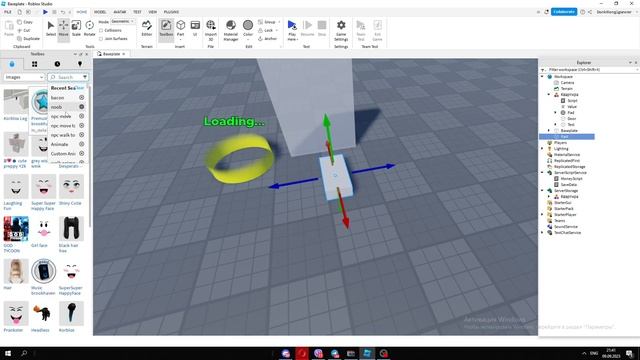Click the Toolbox search field
This screenshot has height=360, width=640.
[68, 77]
